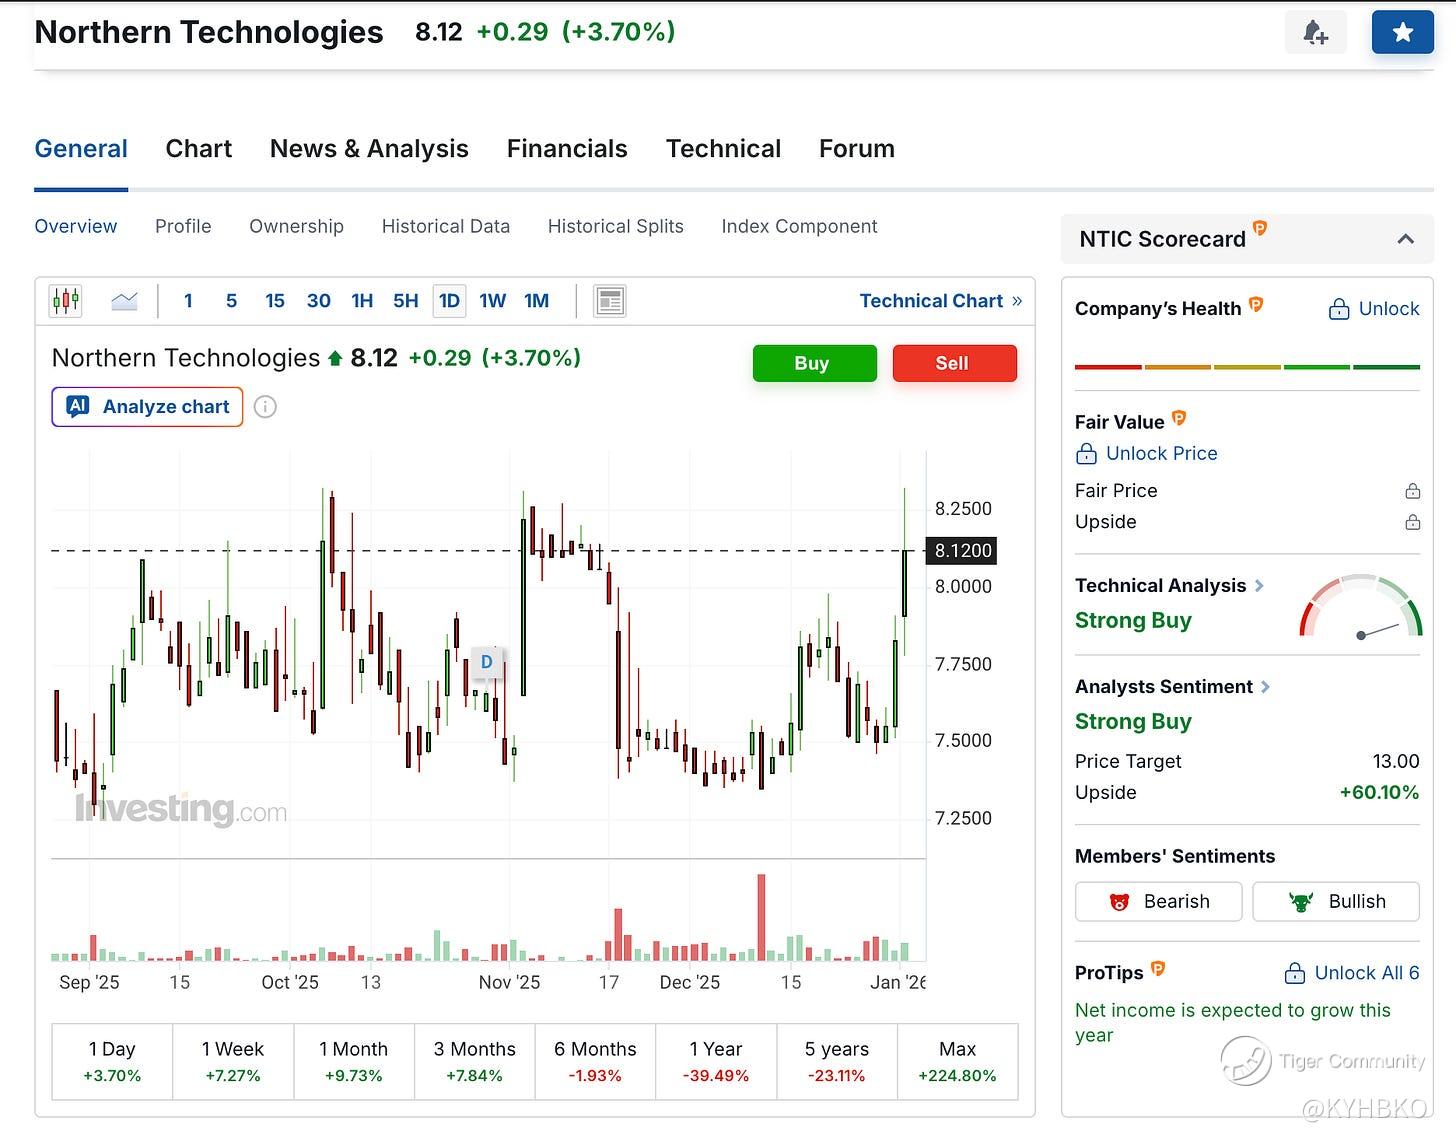Open Historical Data sub-tab
Image resolution: width=1456 pixels, height=1142 pixels.
pos(446,227)
